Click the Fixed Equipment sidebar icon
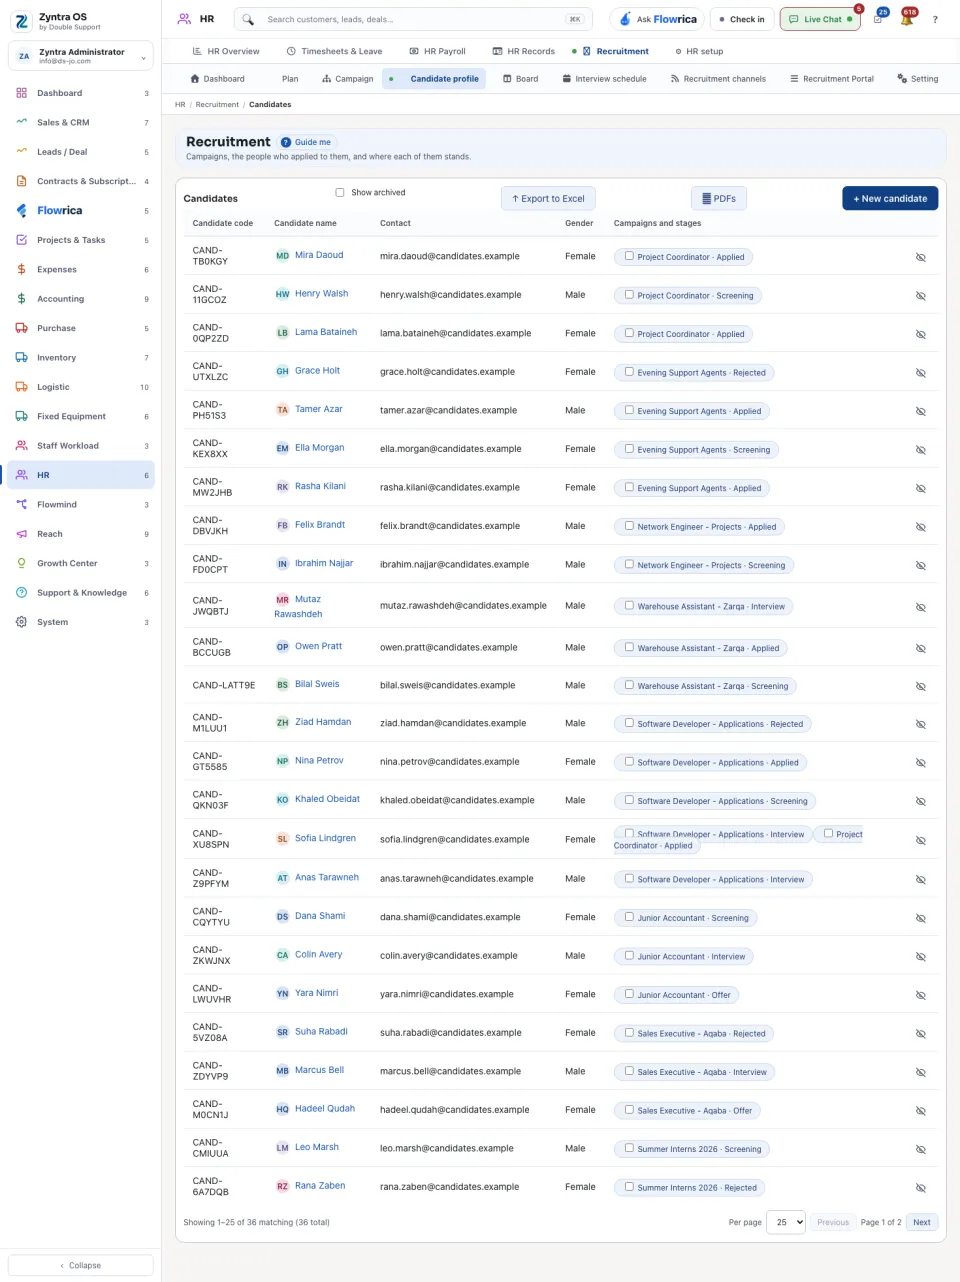 (x=21, y=416)
